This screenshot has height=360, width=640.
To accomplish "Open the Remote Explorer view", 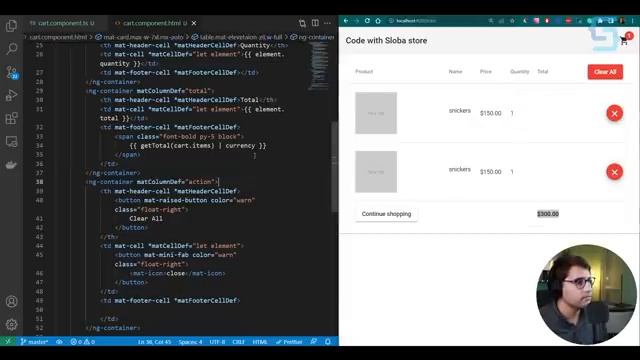I will tap(11, 142).
